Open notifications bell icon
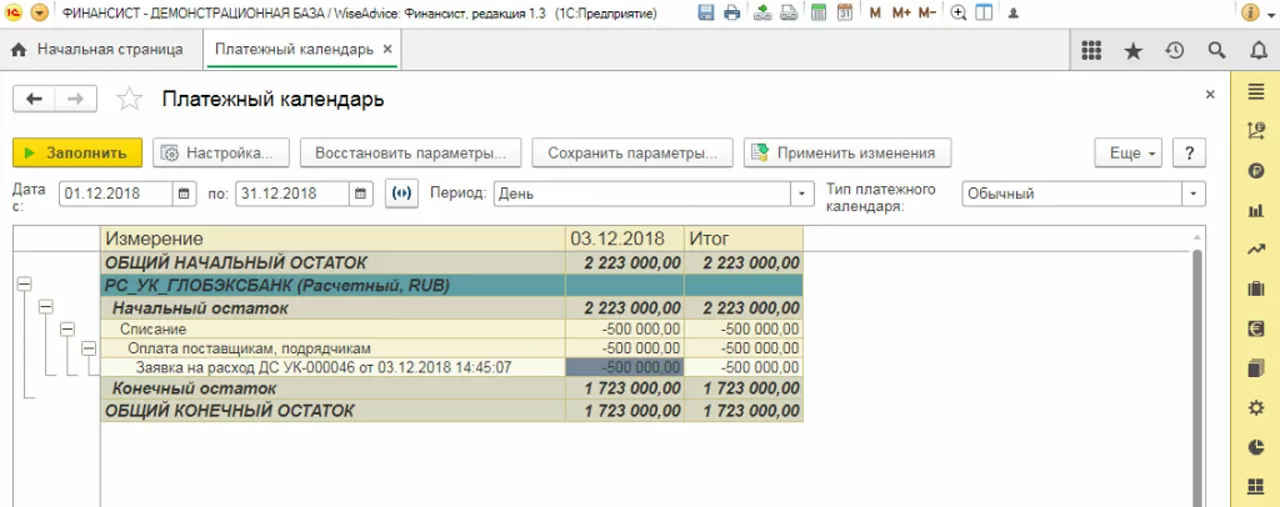Screen dimensions: 1280x507 [x=1259, y=50]
